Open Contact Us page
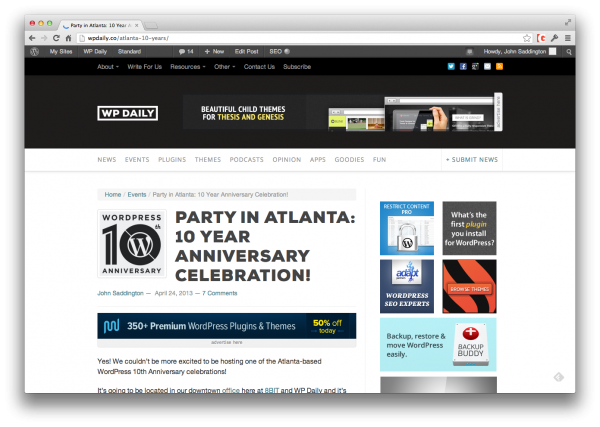The image size is (600, 427). pyautogui.click(x=259, y=67)
